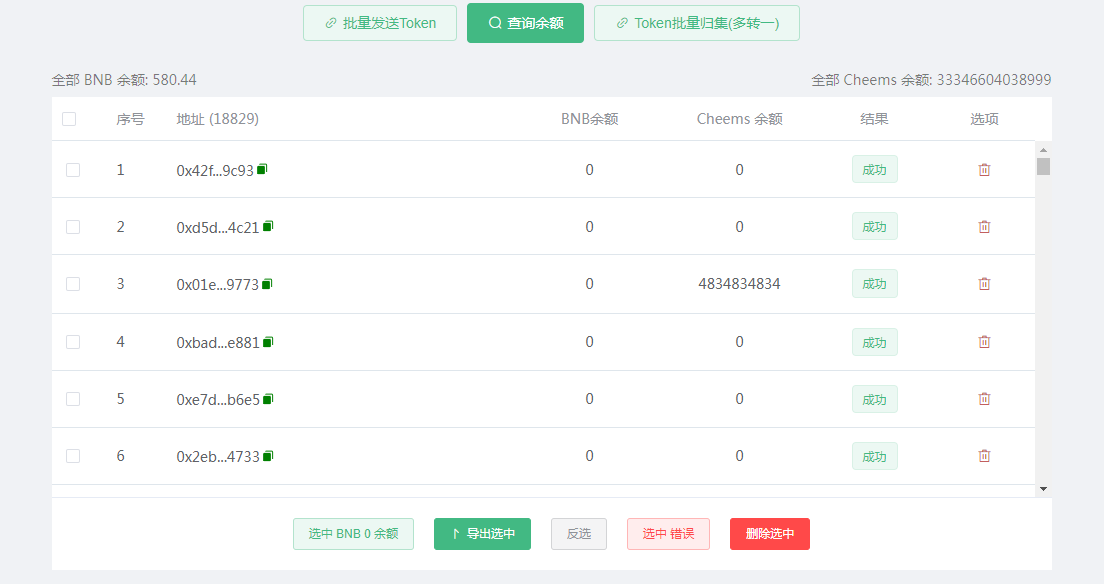Remove row 5 using trash icon
The height and width of the screenshot is (584, 1104).
point(984,399)
